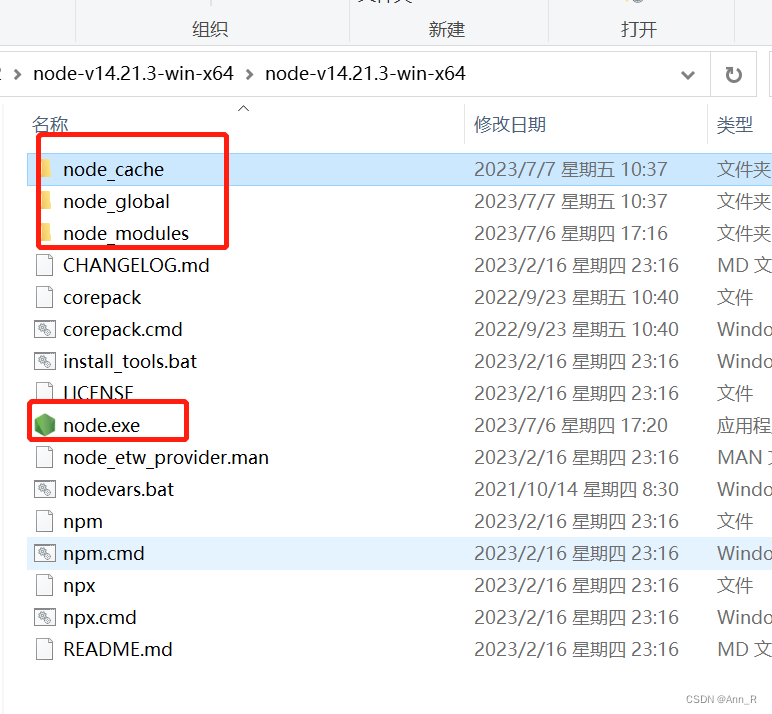Select the install_tools.bat file name
This screenshot has height=714, width=772.
pyautogui.click(x=130, y=361)
